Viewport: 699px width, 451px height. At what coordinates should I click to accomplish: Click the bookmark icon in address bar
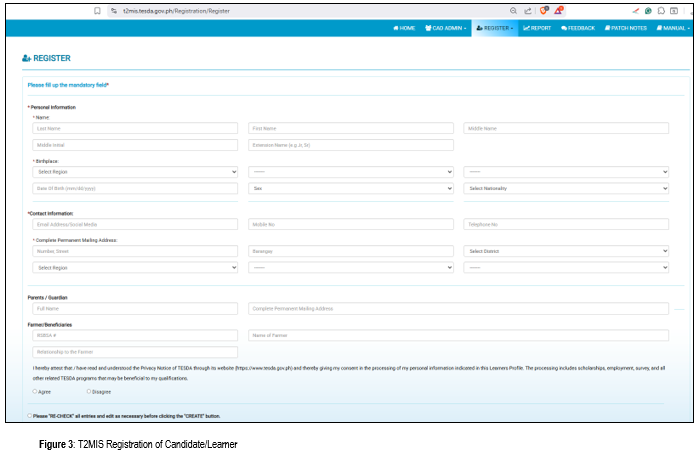click(x=96, y=10)
